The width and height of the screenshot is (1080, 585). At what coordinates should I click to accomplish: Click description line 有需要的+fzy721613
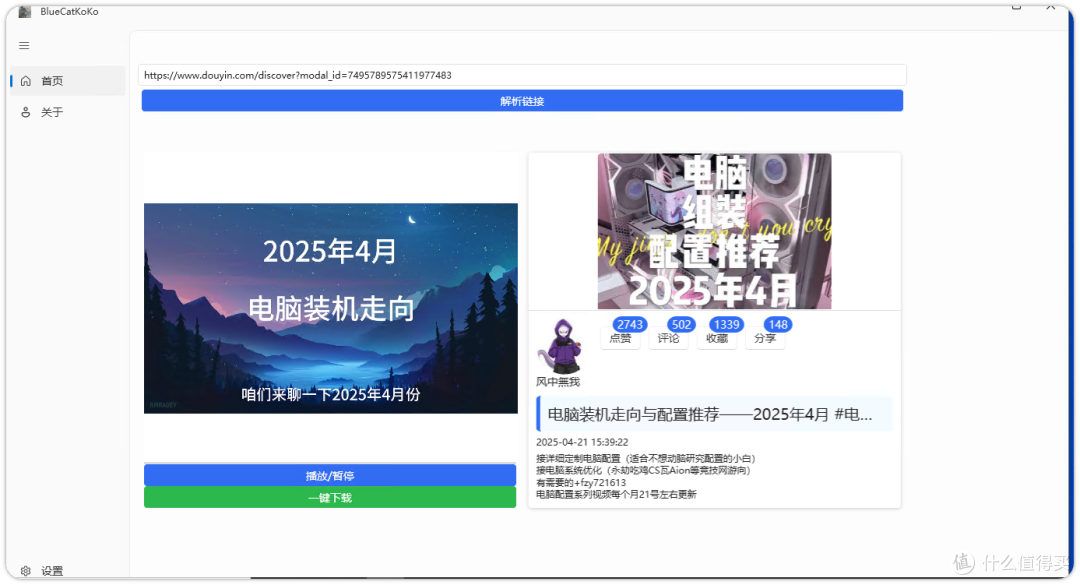581,482
